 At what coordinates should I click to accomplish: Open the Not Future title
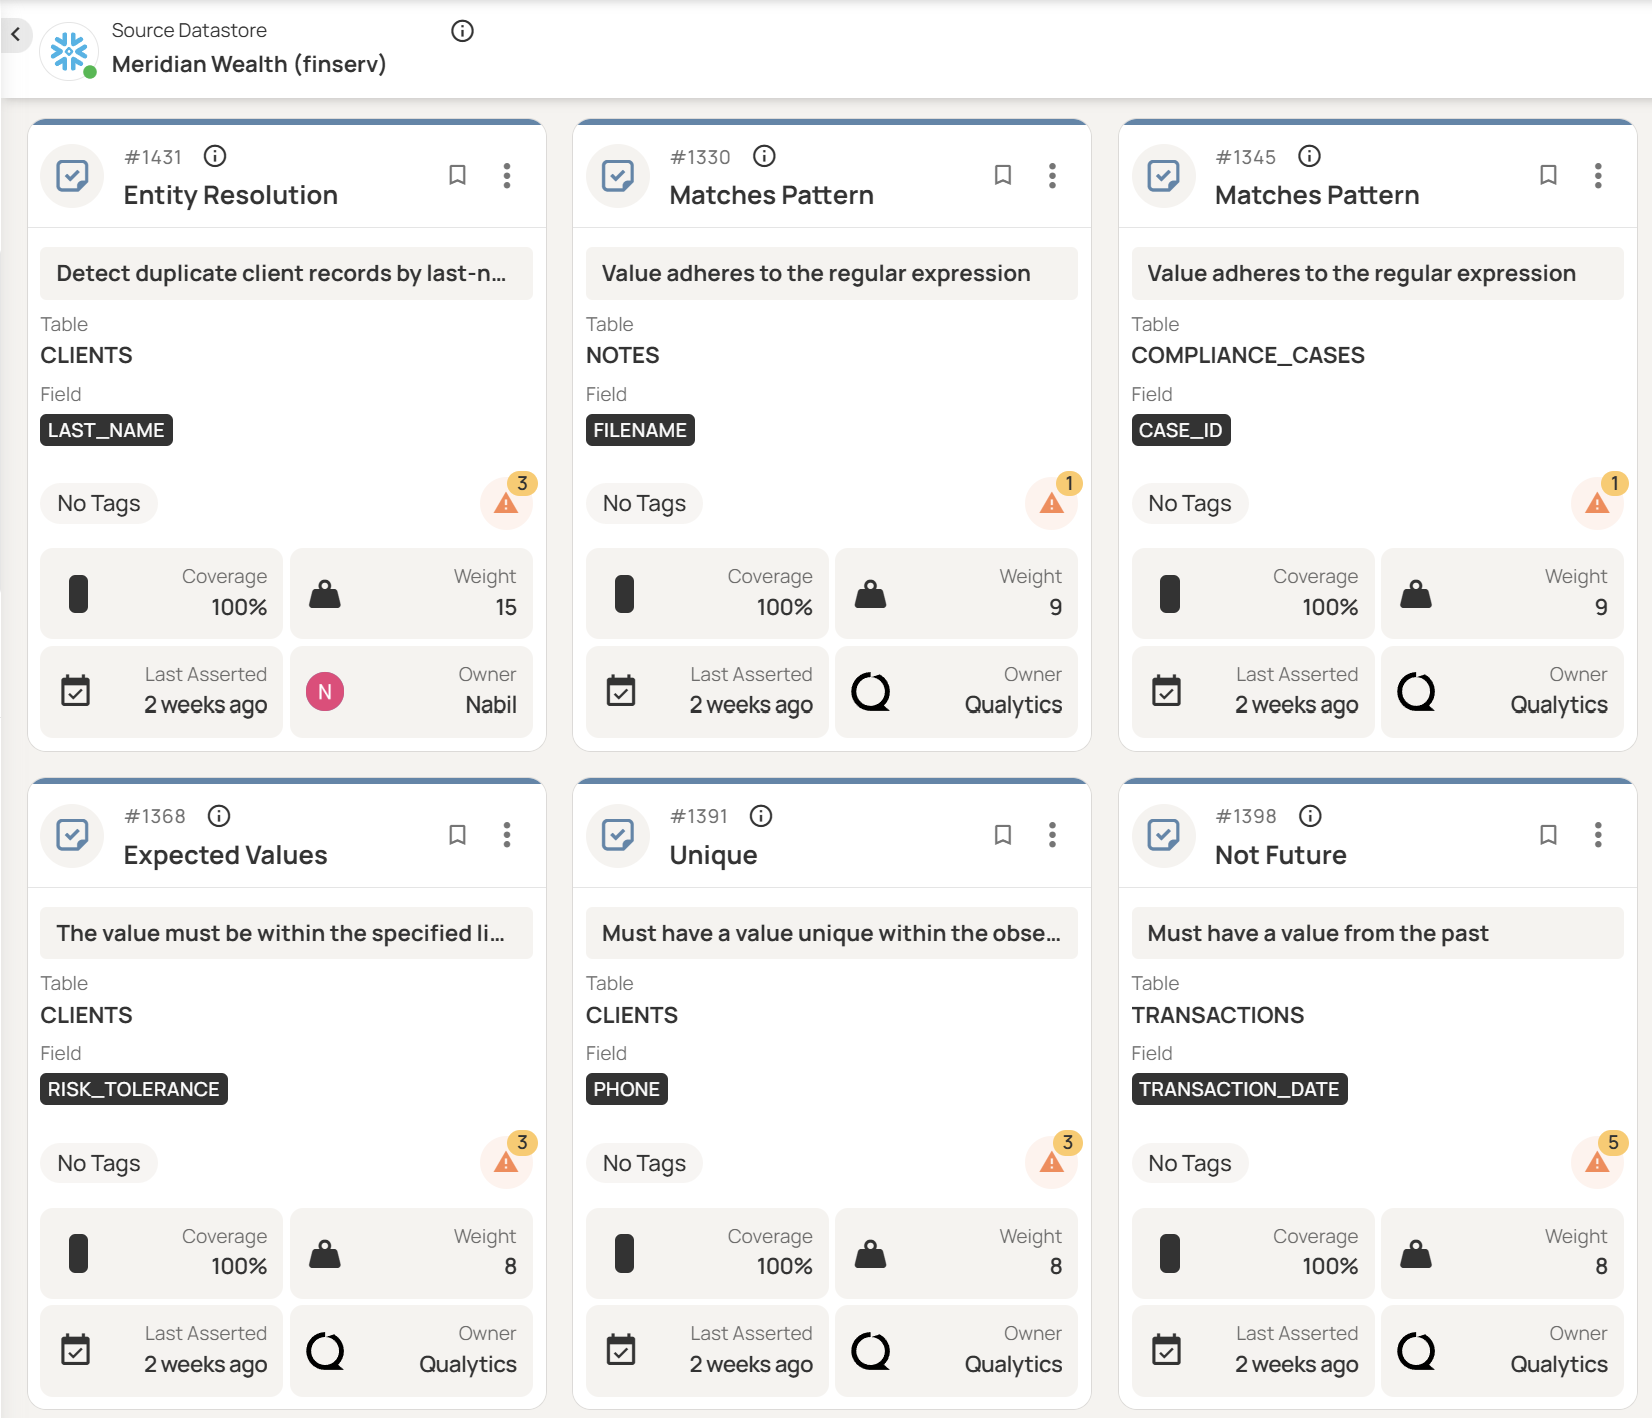[x=1281, y=855]
